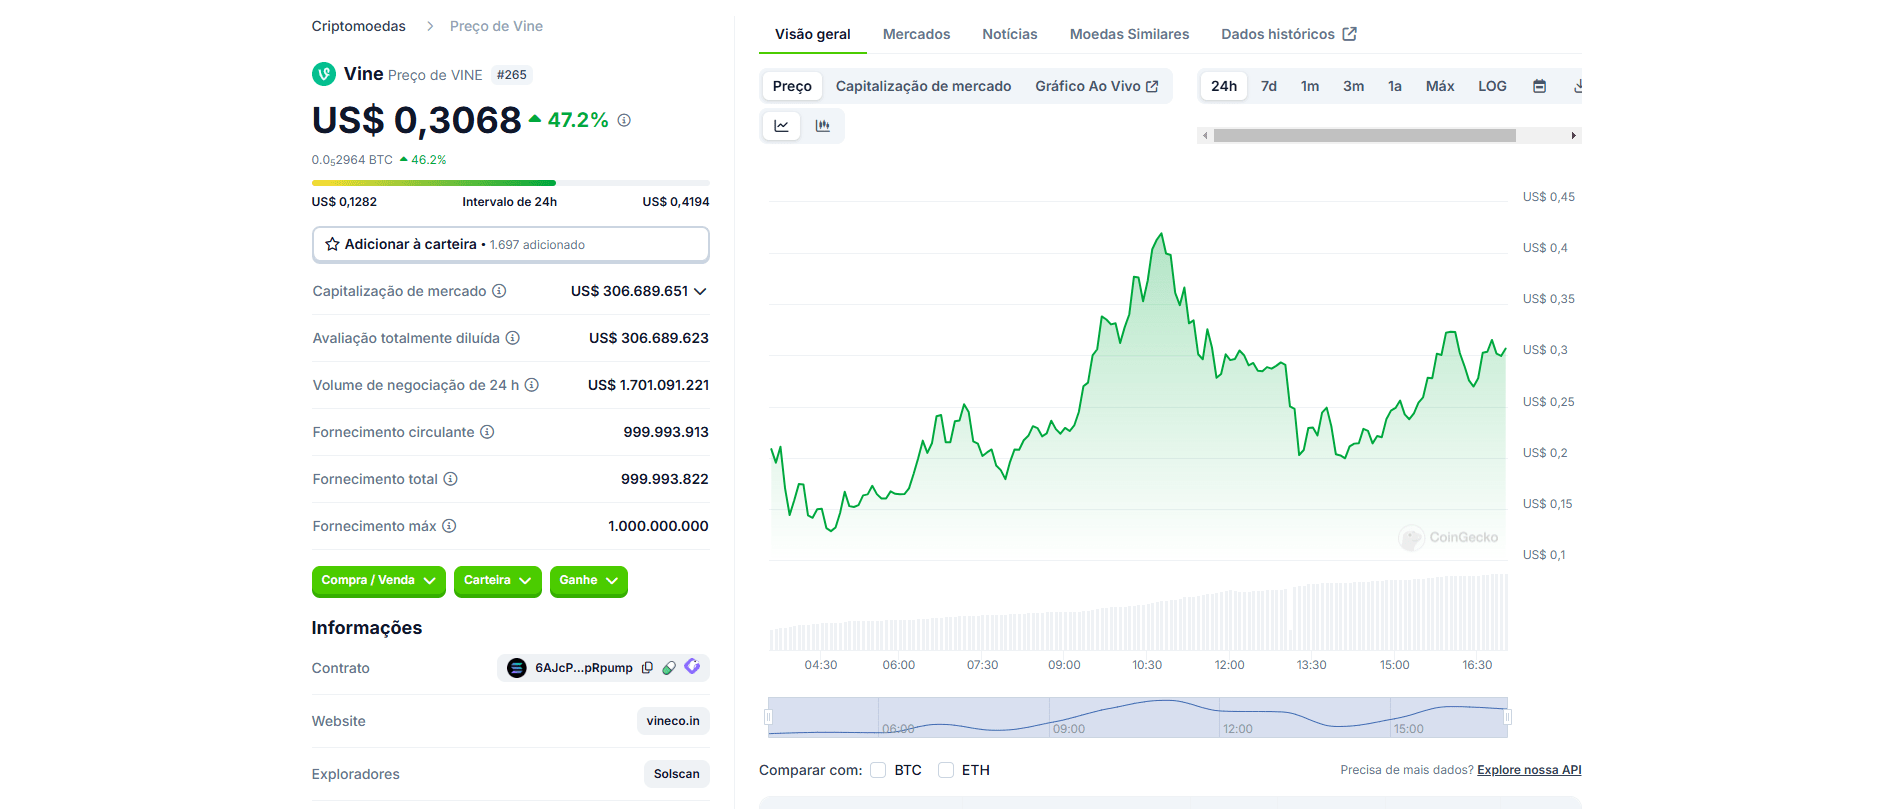The image size is (1882, 809).
Task: Click the left handle of the chart range navigator
Action: tap(768, 717)
